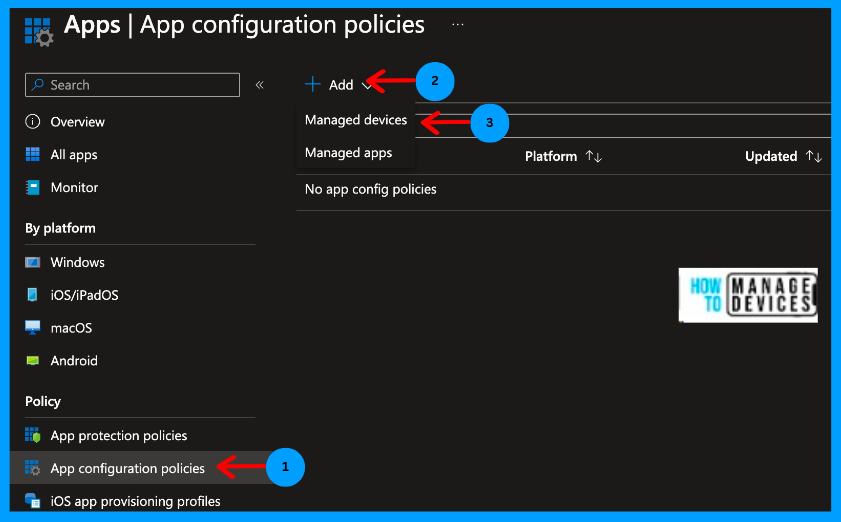Click the Android platform icon
The image size is (841, 522).
click(x=33, y=361)
